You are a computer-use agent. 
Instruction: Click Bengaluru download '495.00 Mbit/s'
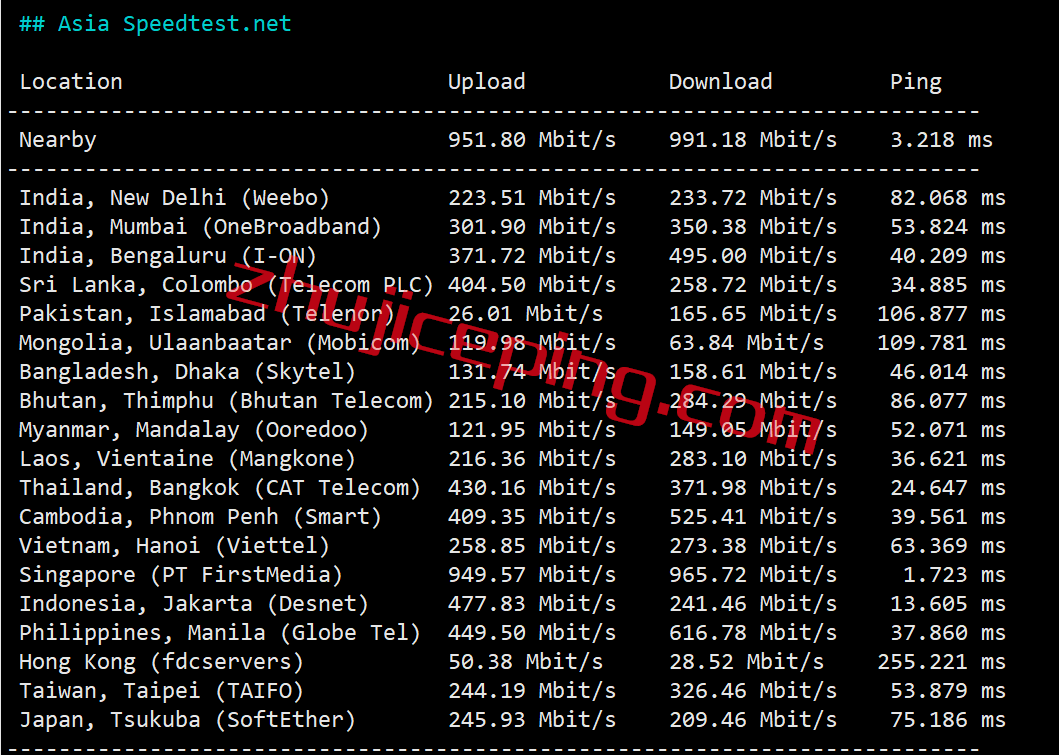coord(752,256)
